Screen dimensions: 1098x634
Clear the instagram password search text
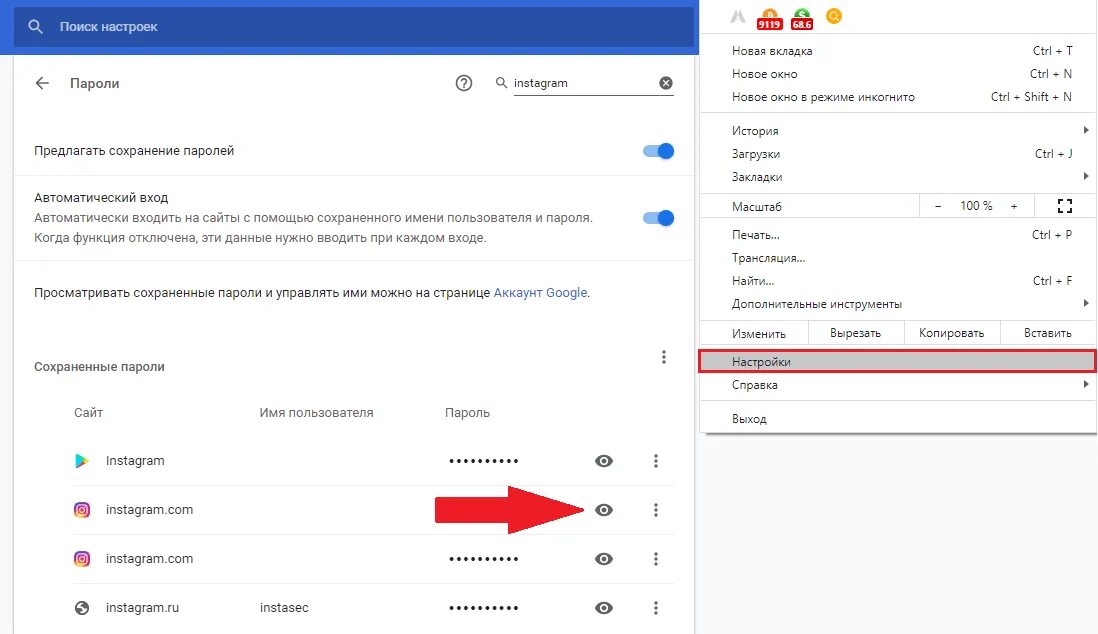pos(666,83)
